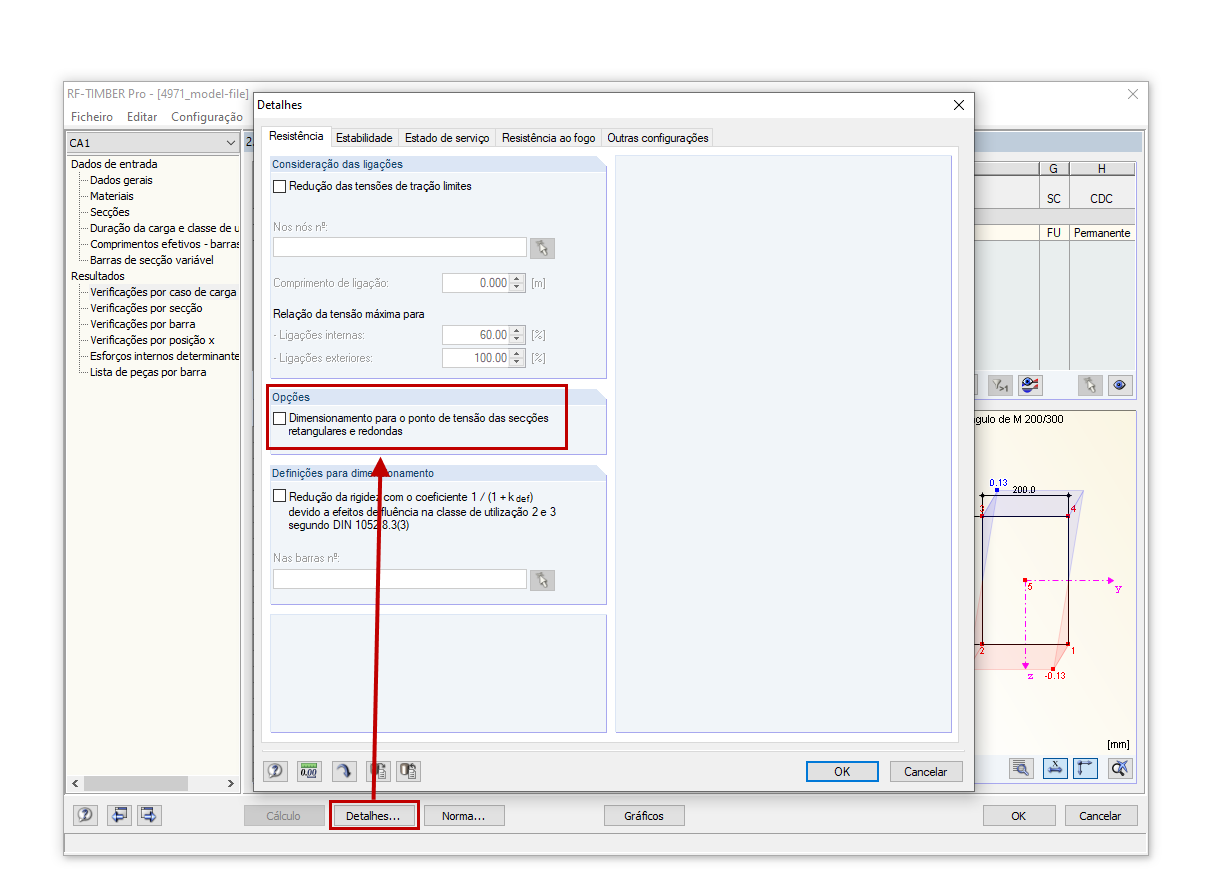Toggle the dimensions x icon under section view
Viewport: 1215px width, 890px height.
click(x=1055, y=768)
